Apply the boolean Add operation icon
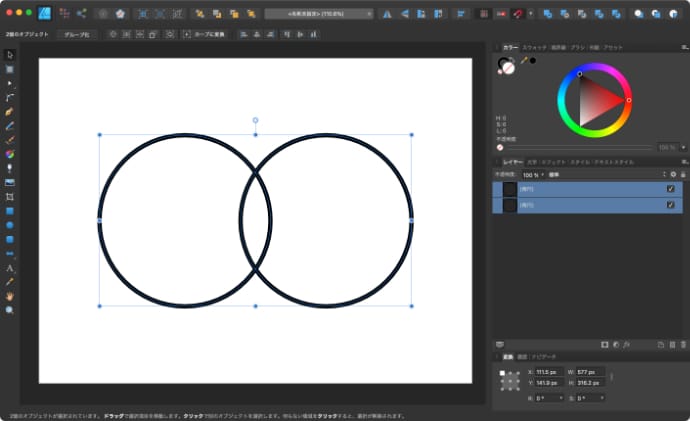 pyautogui.click(x=547, y=14)
